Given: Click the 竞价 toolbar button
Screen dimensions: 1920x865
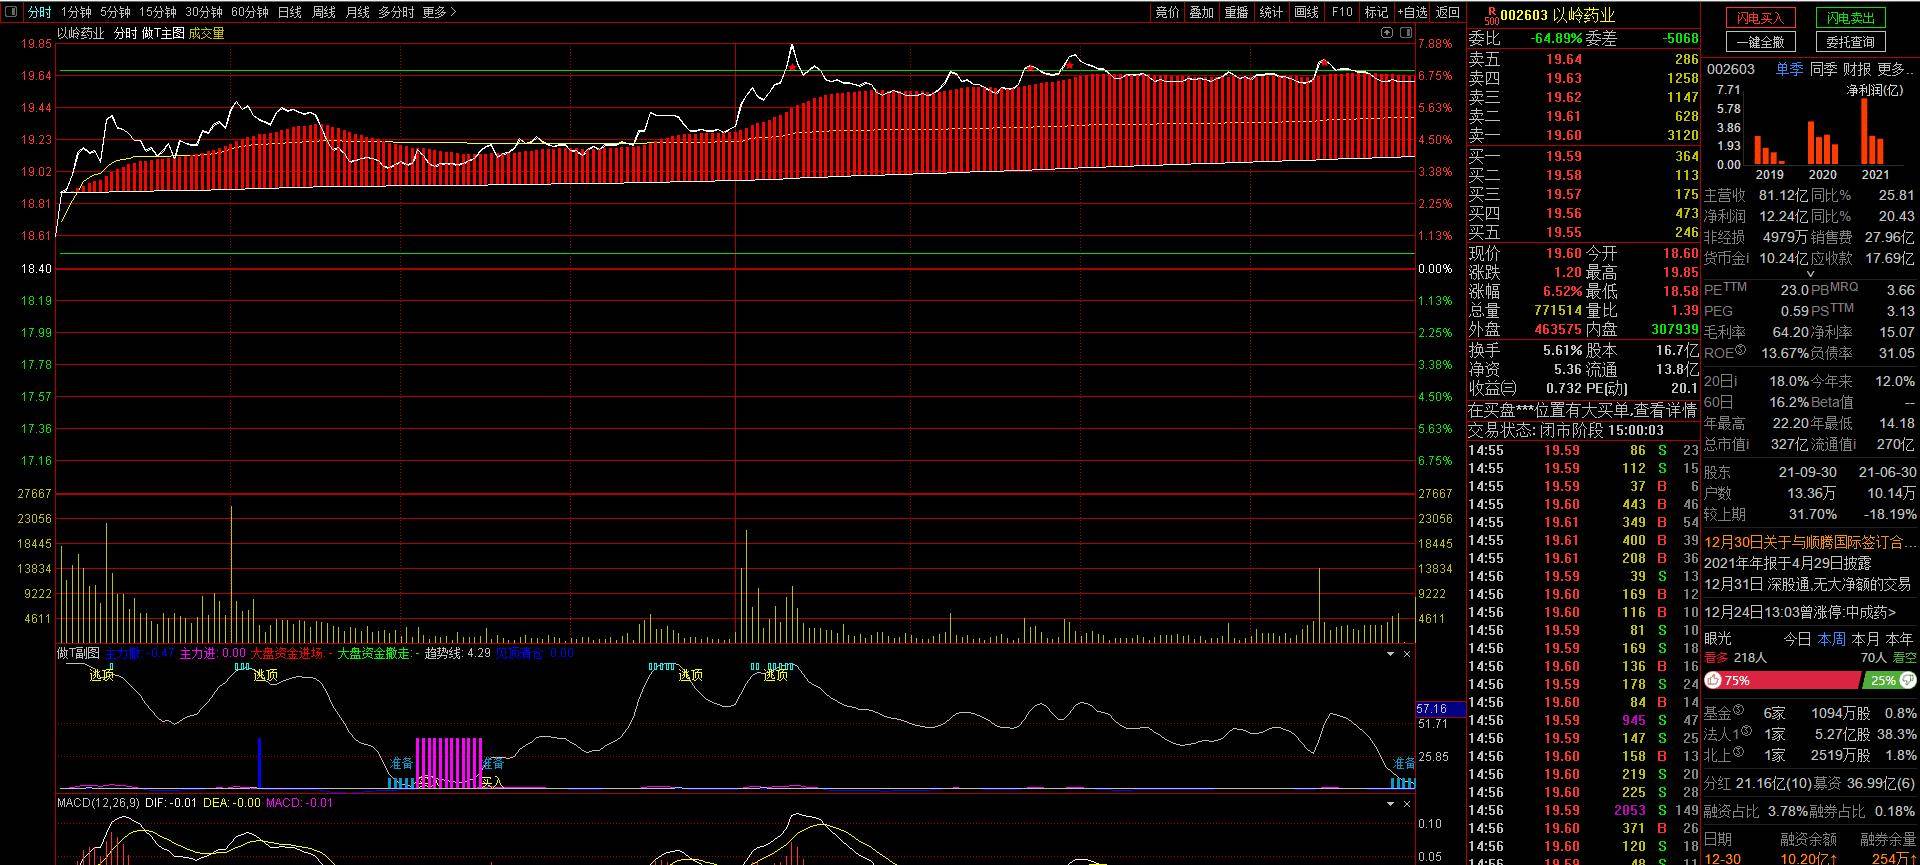Looking at the screenshot, I should (1167, 12).
